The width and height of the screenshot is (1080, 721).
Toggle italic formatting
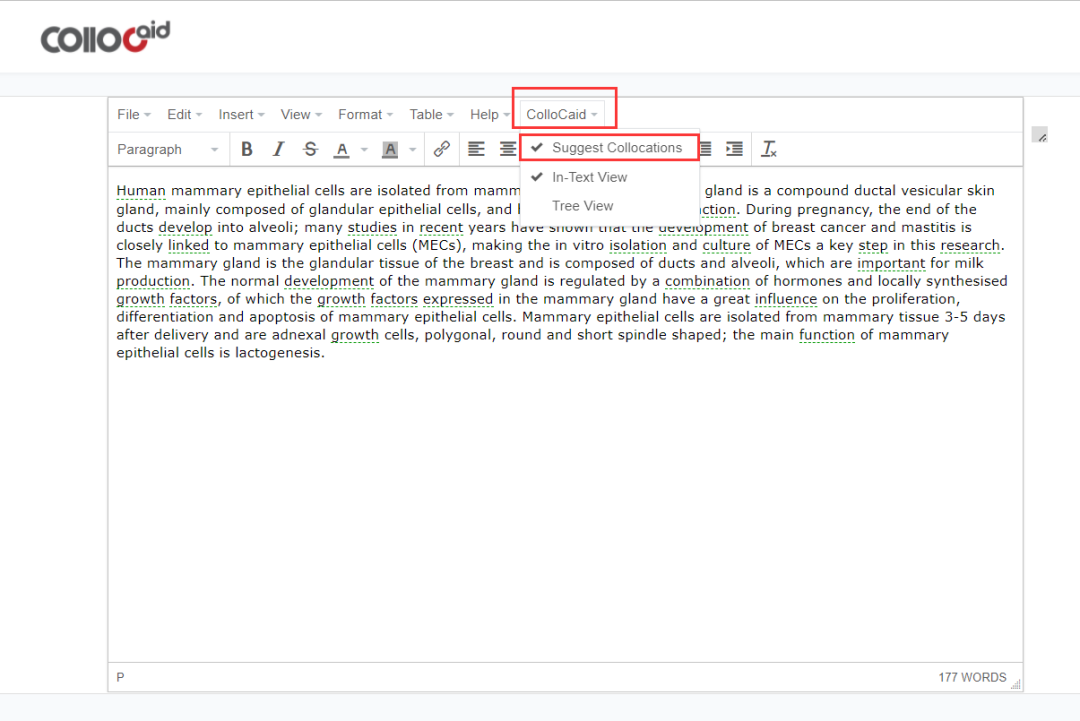pos(278,149)
